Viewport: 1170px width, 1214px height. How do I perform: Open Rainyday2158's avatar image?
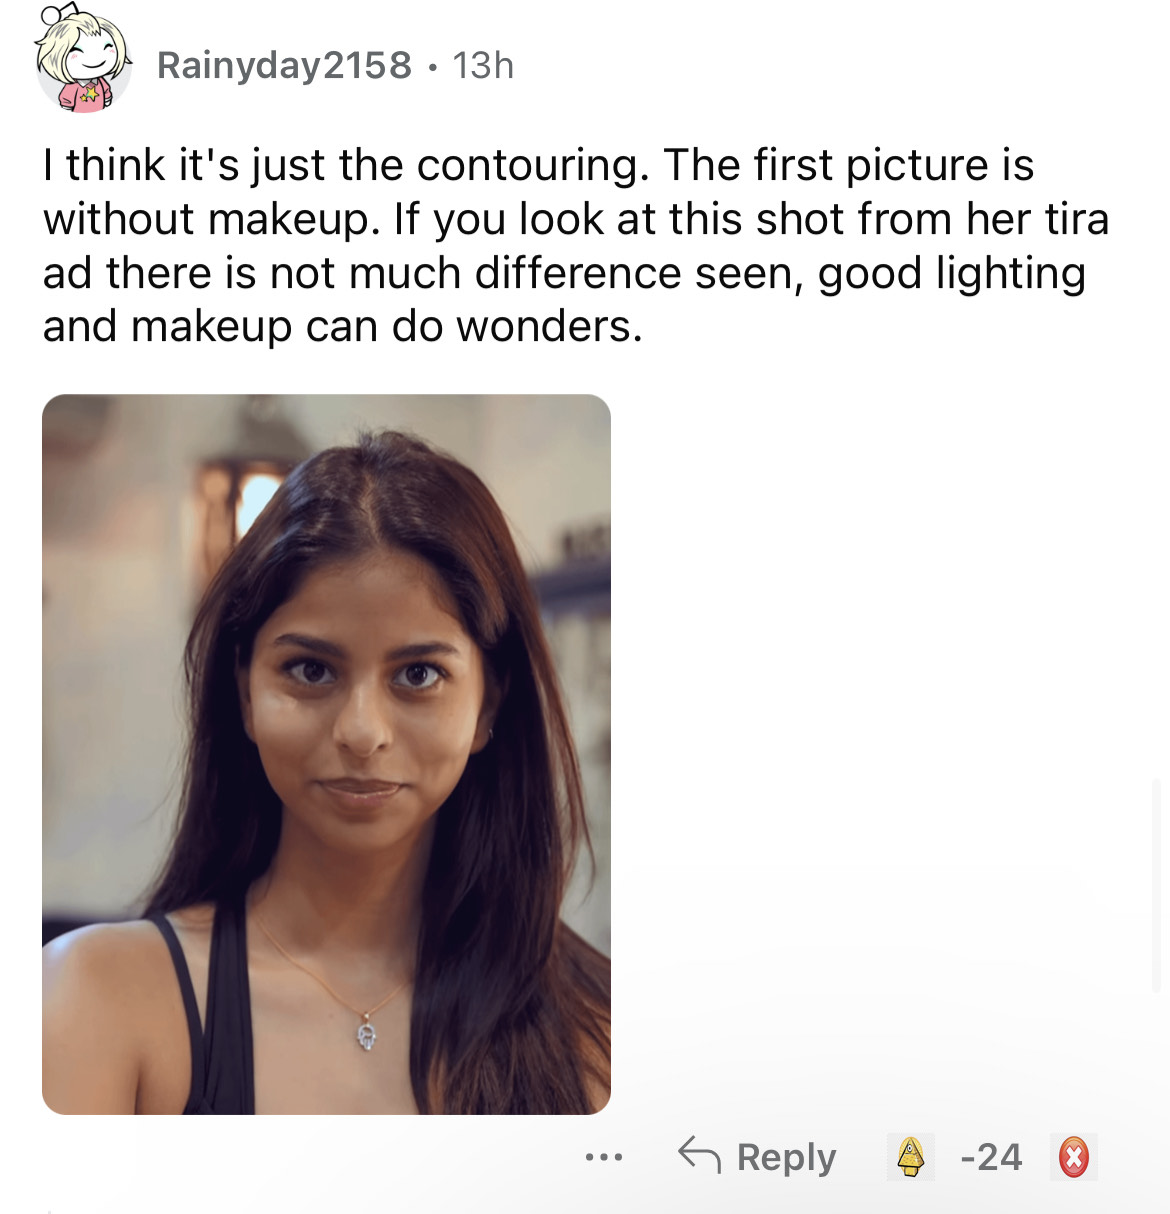[83, 60]
